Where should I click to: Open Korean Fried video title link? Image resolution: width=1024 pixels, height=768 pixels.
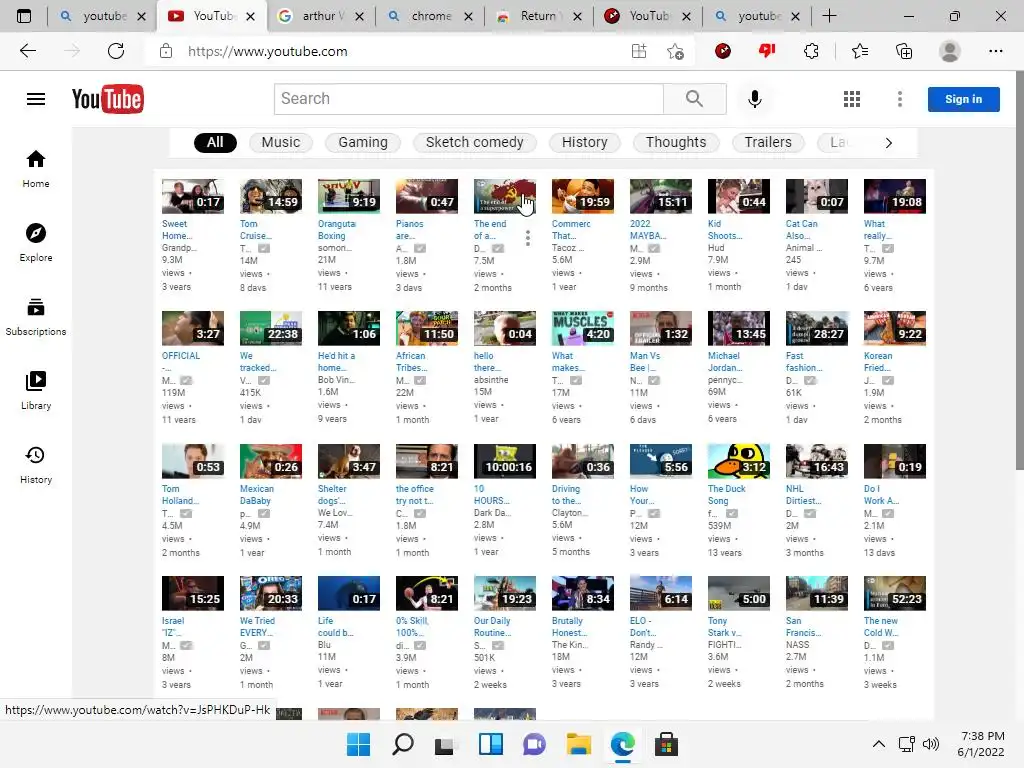(879, 362)
